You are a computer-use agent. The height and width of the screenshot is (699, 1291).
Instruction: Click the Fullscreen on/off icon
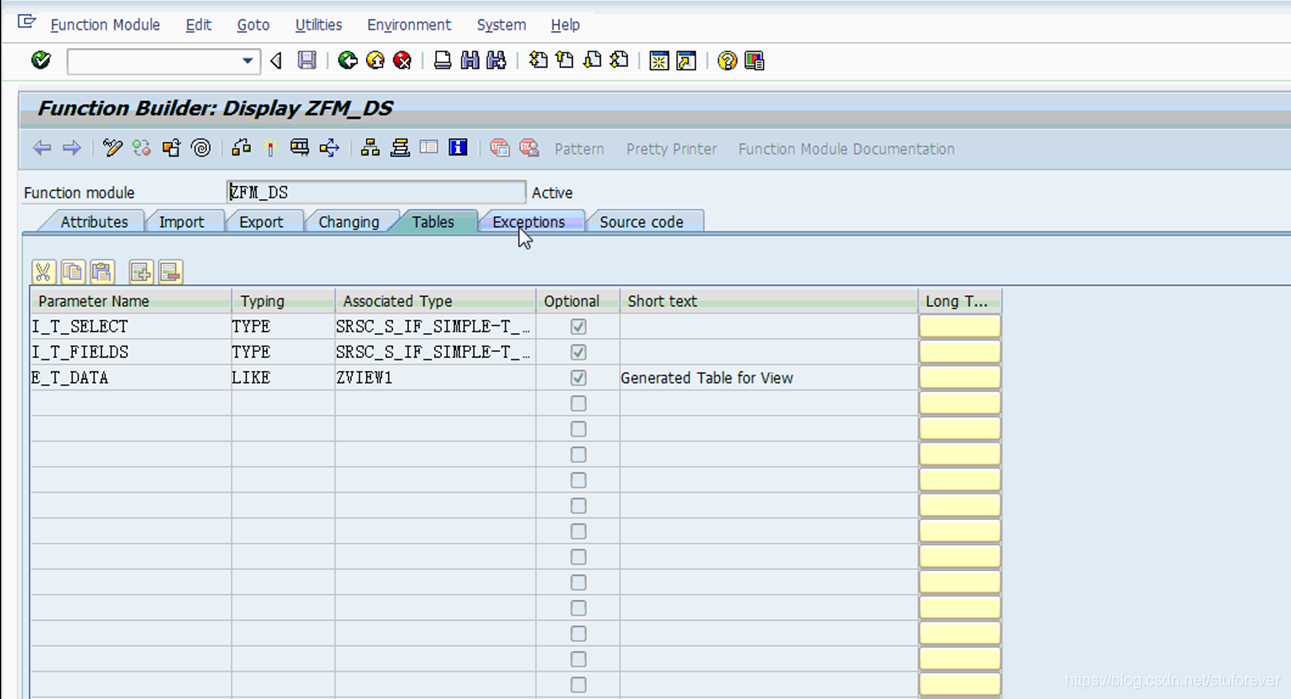[x=429, y=148]
